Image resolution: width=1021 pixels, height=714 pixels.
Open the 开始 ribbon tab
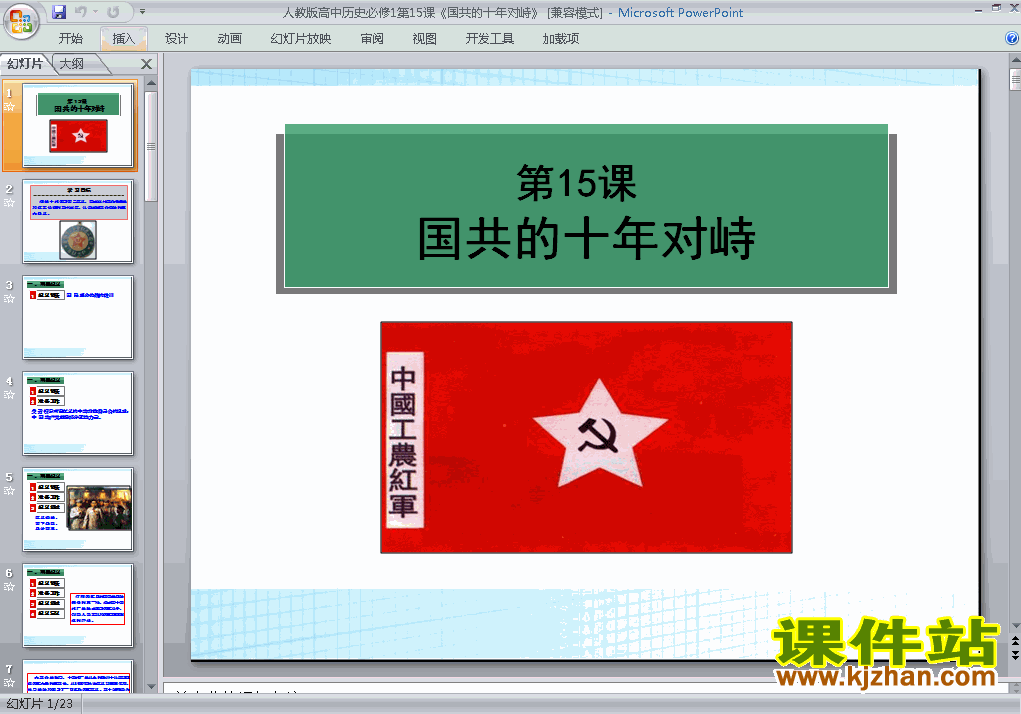coord(70,38)
